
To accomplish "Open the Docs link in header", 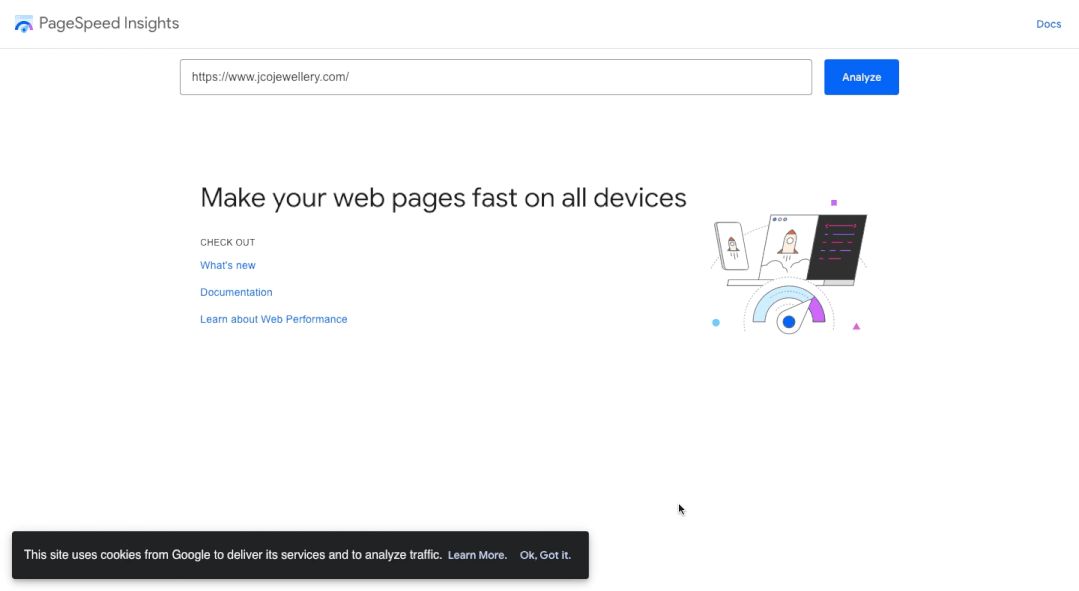I will point(1048,24).
